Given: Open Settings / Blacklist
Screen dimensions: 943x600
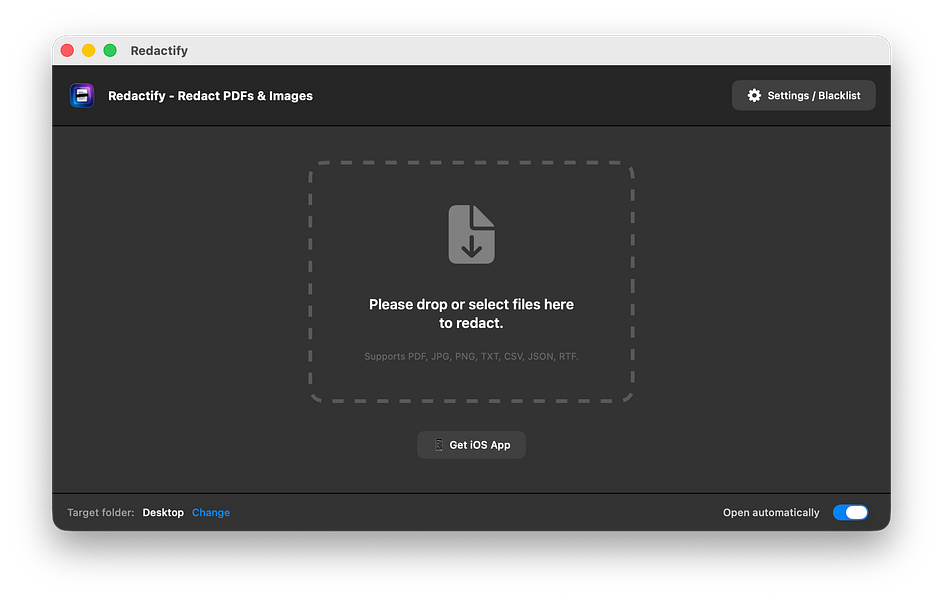Looking at the screenshot, I should pyautogui.click(x=803, y=96).
